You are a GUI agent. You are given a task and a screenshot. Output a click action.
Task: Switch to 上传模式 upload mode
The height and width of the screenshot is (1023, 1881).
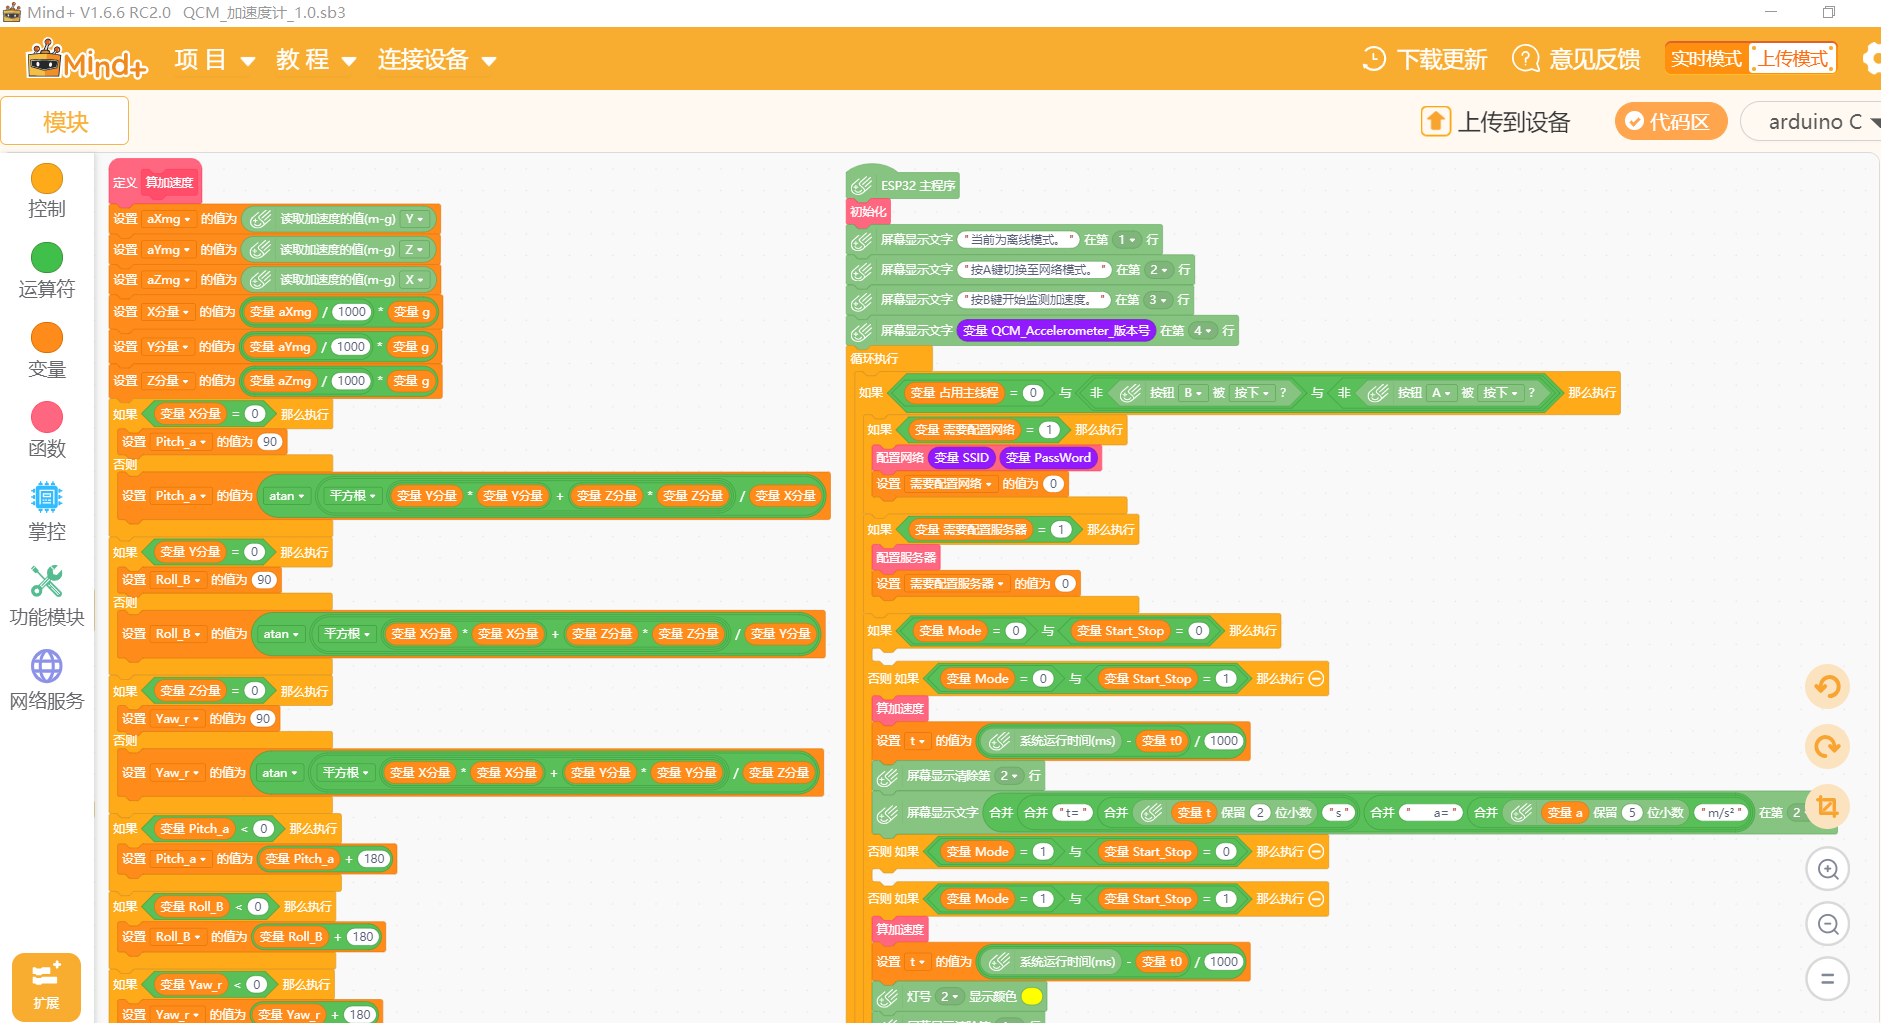[1794, 59]
